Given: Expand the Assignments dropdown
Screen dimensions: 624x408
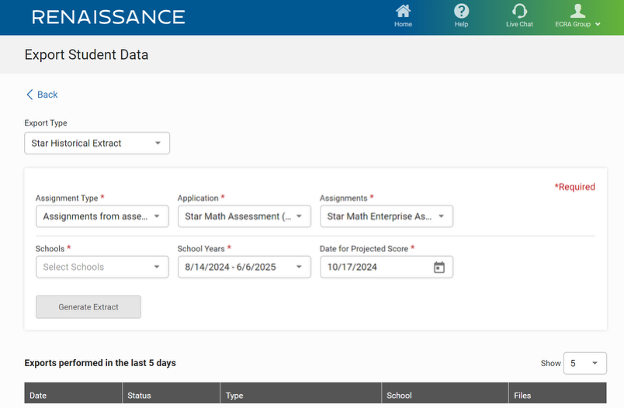Looking at the screenshot, I should pos(386,216).
